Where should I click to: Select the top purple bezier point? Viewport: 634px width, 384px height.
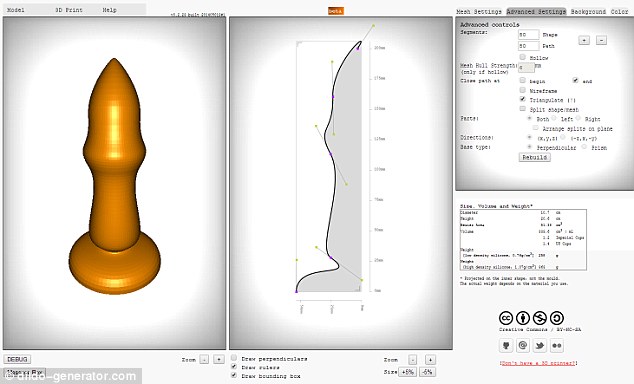[358, 49]
